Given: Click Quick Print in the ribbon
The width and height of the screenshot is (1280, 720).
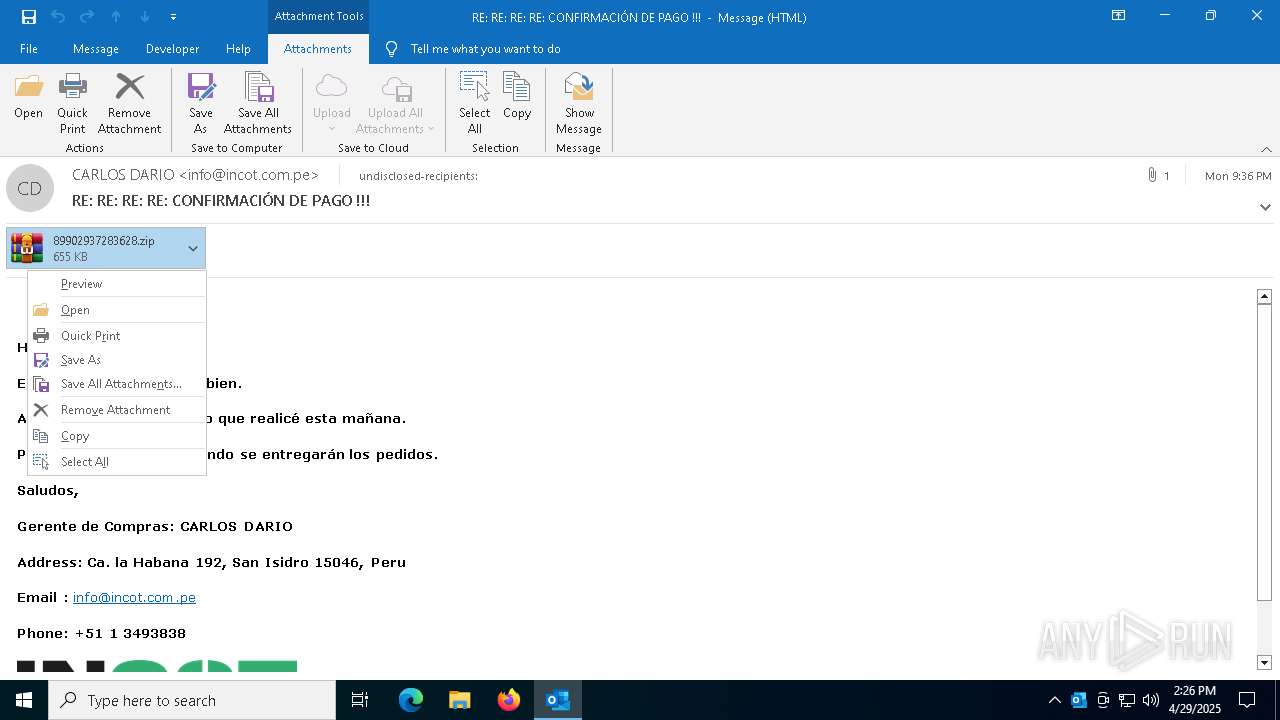Looking at the screenshot, I should click(x=72, y=104).
